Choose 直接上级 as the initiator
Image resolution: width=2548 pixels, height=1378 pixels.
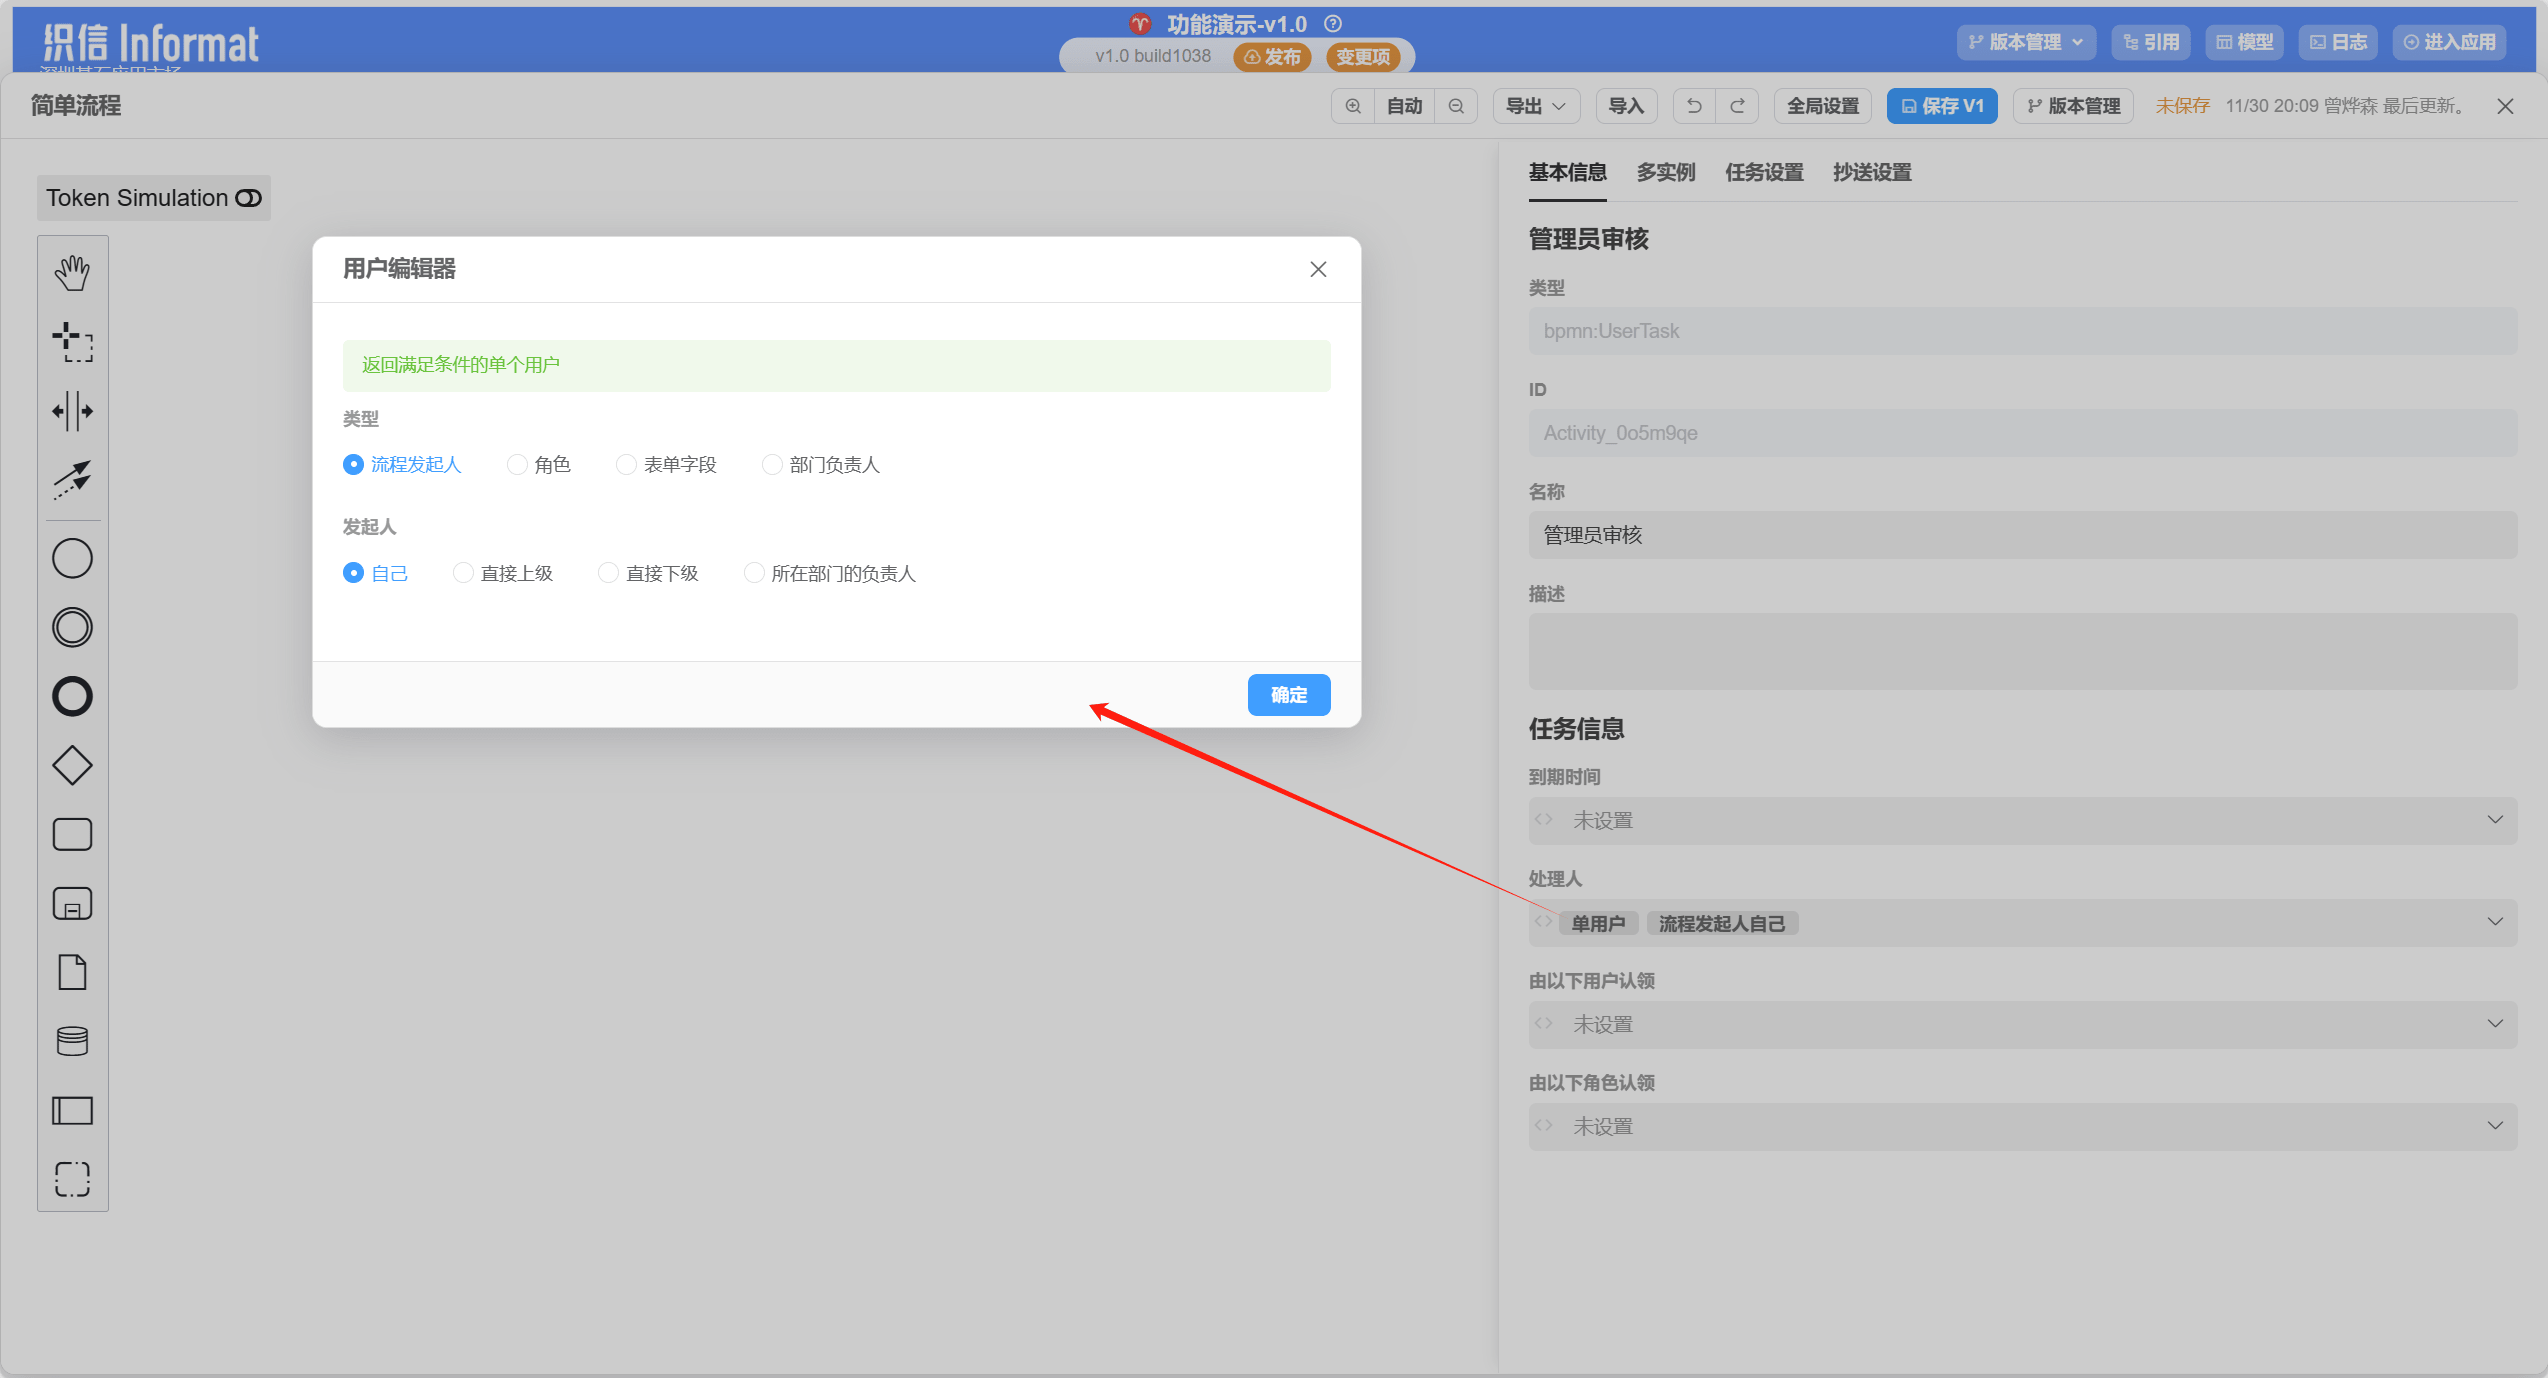click(x=464, y=573)
